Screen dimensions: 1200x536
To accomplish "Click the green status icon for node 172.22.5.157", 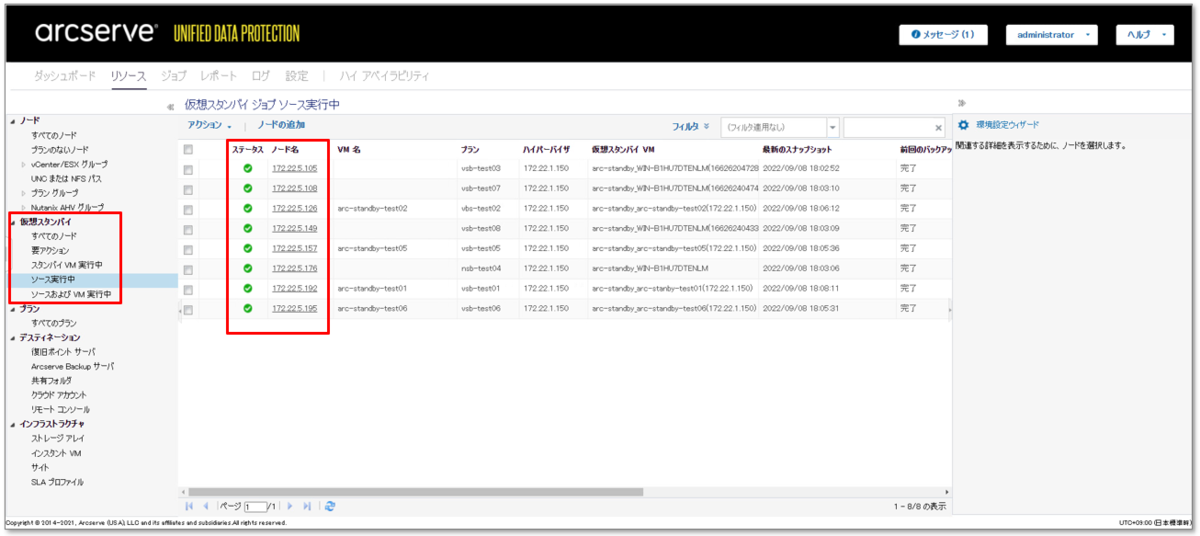I will (x=248, y=248).
